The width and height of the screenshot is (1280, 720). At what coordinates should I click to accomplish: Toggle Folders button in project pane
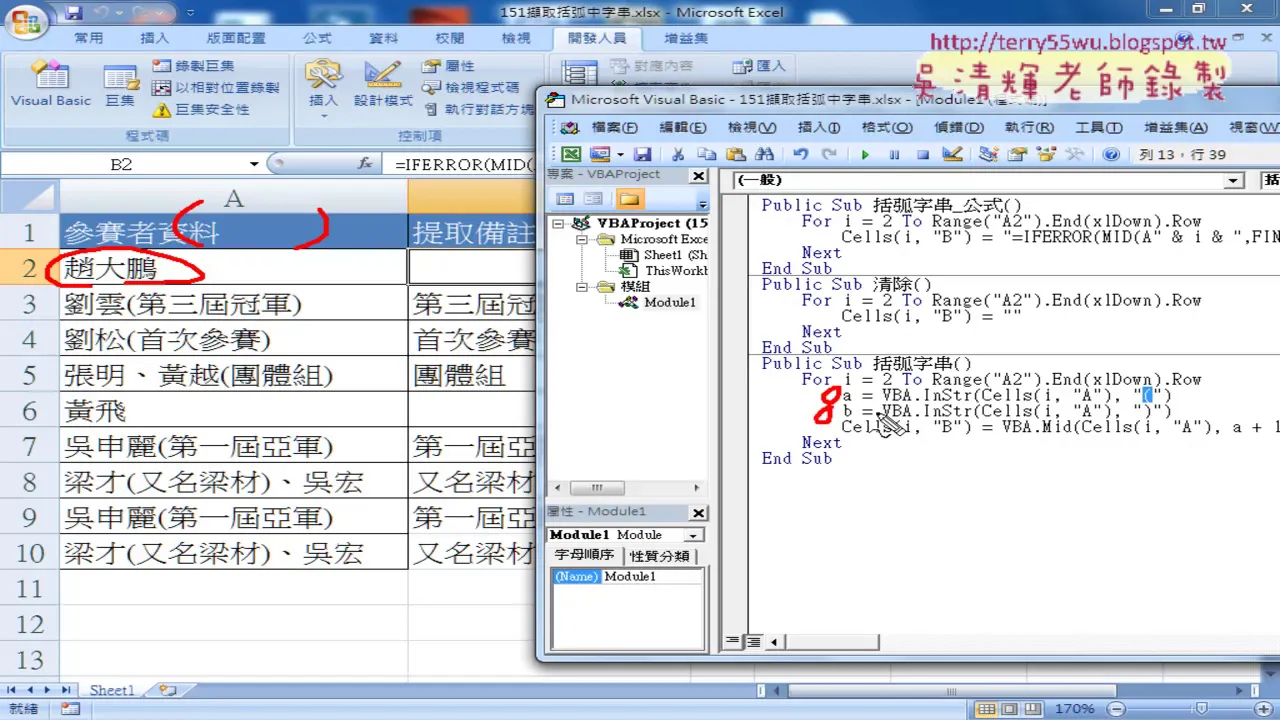coord(629,198)
